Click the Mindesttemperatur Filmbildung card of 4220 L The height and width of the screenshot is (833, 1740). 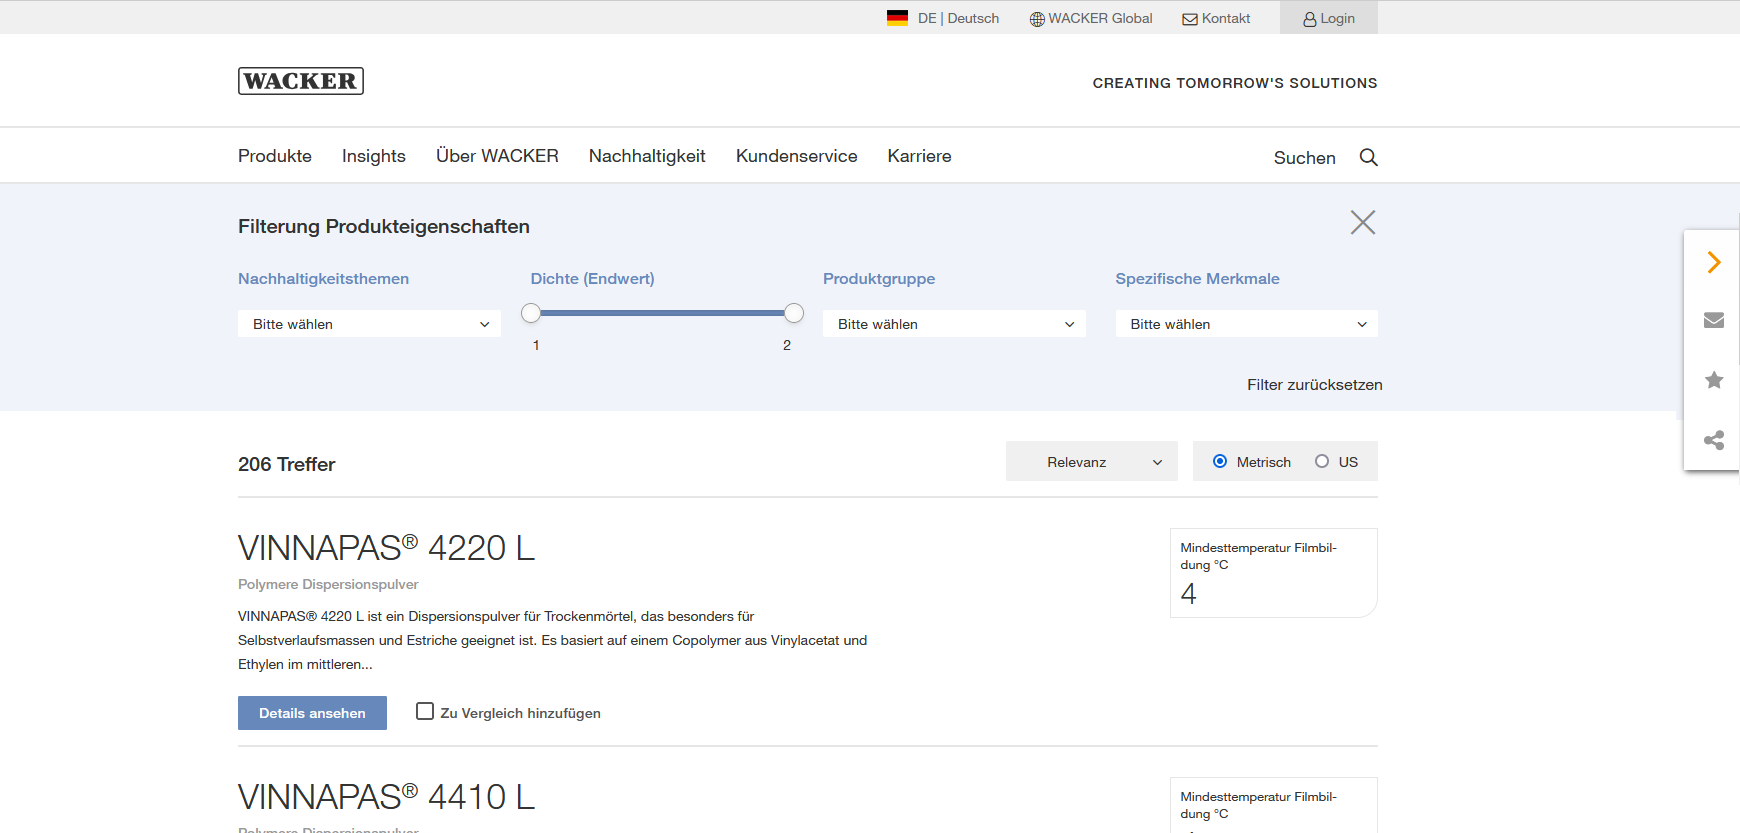(1274, 573)
